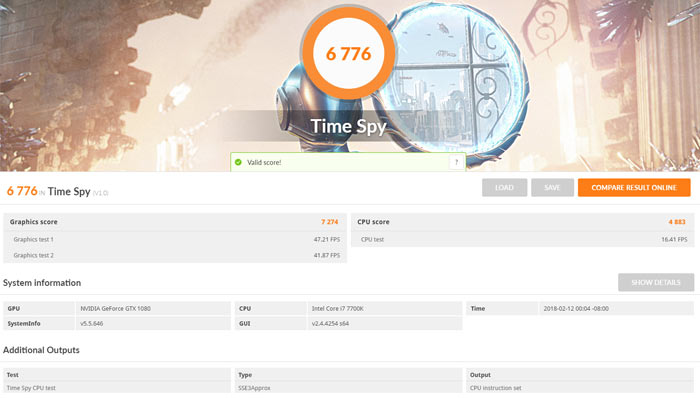Select the Graphics score header row
700x398 pixels.
[175, 222]
